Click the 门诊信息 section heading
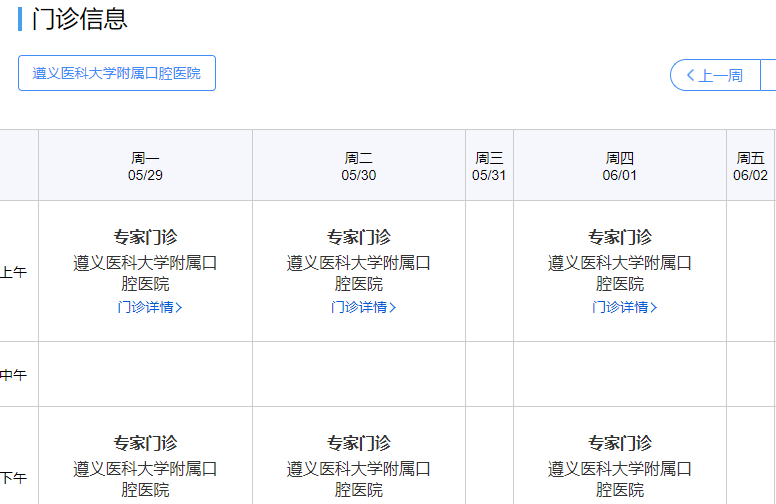This screenshot has width=776, height=504. 80,19
